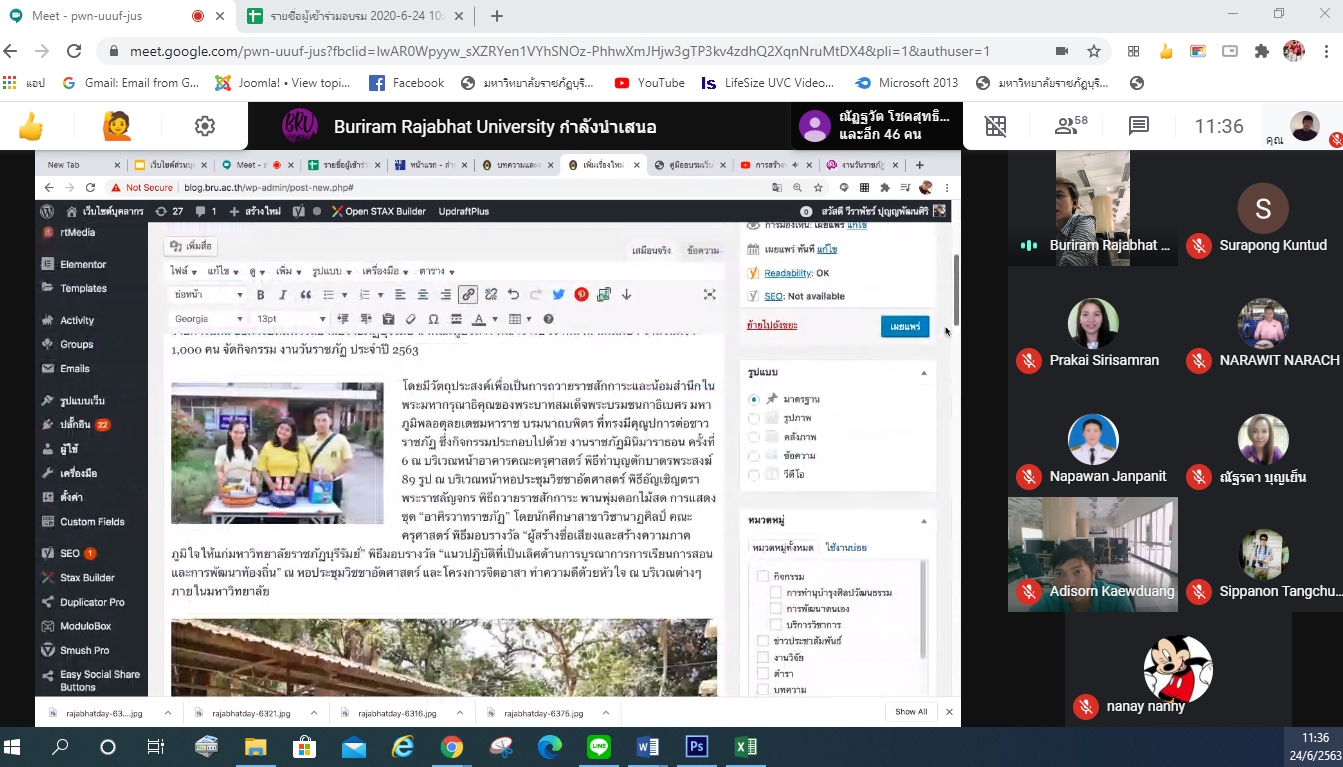Click Show All downloads button
The height and width of the screenshot is (767, 1343).
click(911, 712)
